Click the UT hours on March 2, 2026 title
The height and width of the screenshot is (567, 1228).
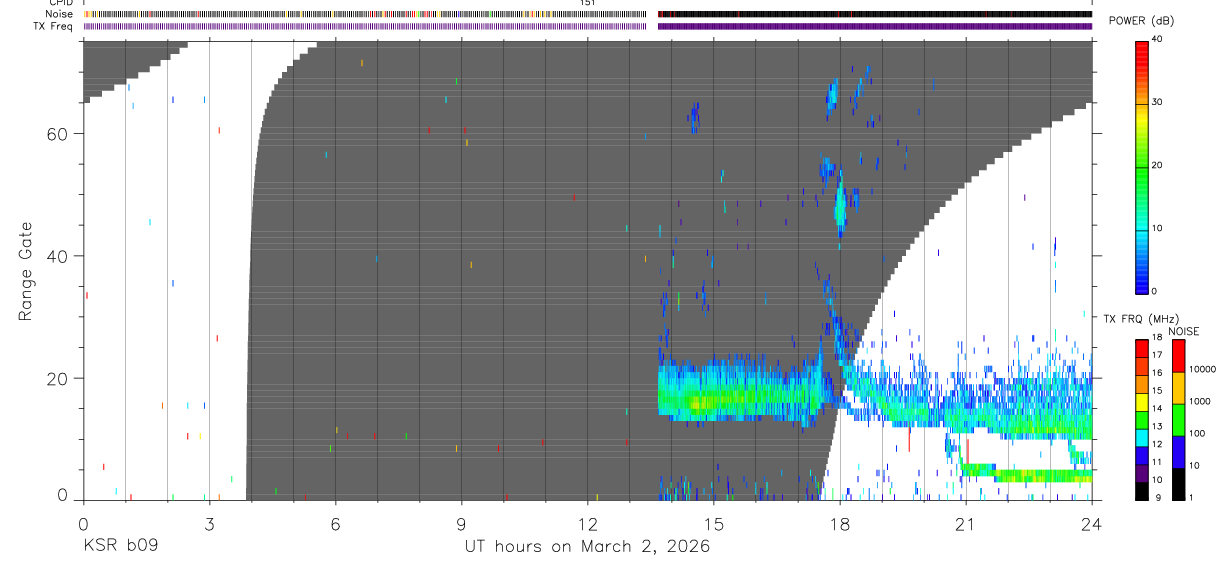pos(587,547)
